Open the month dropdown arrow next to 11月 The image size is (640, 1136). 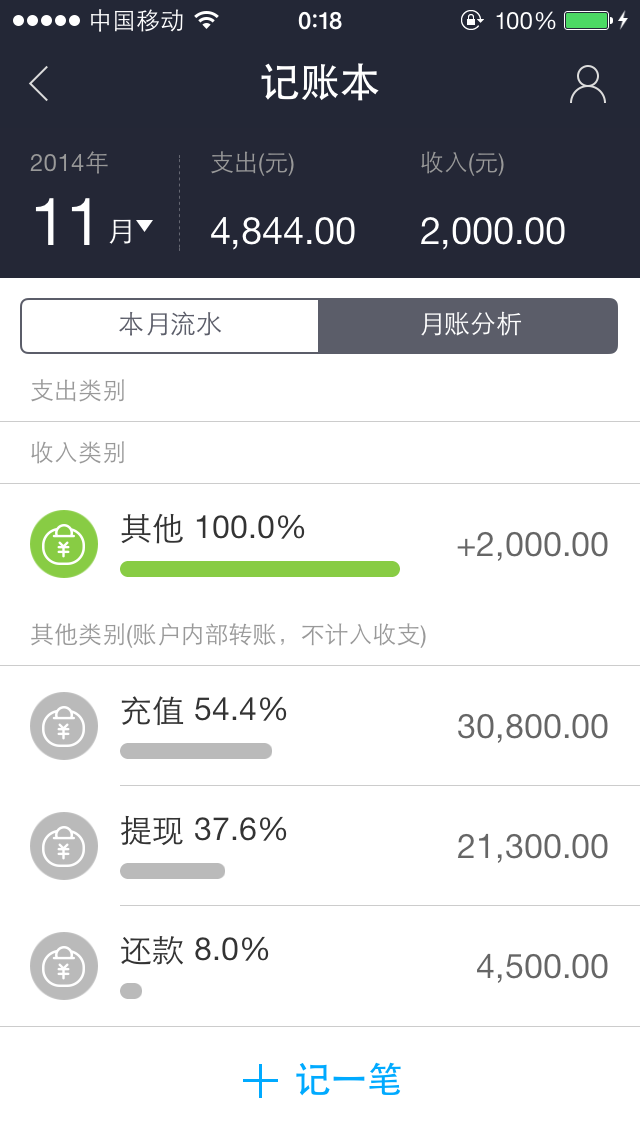[145, 226]
